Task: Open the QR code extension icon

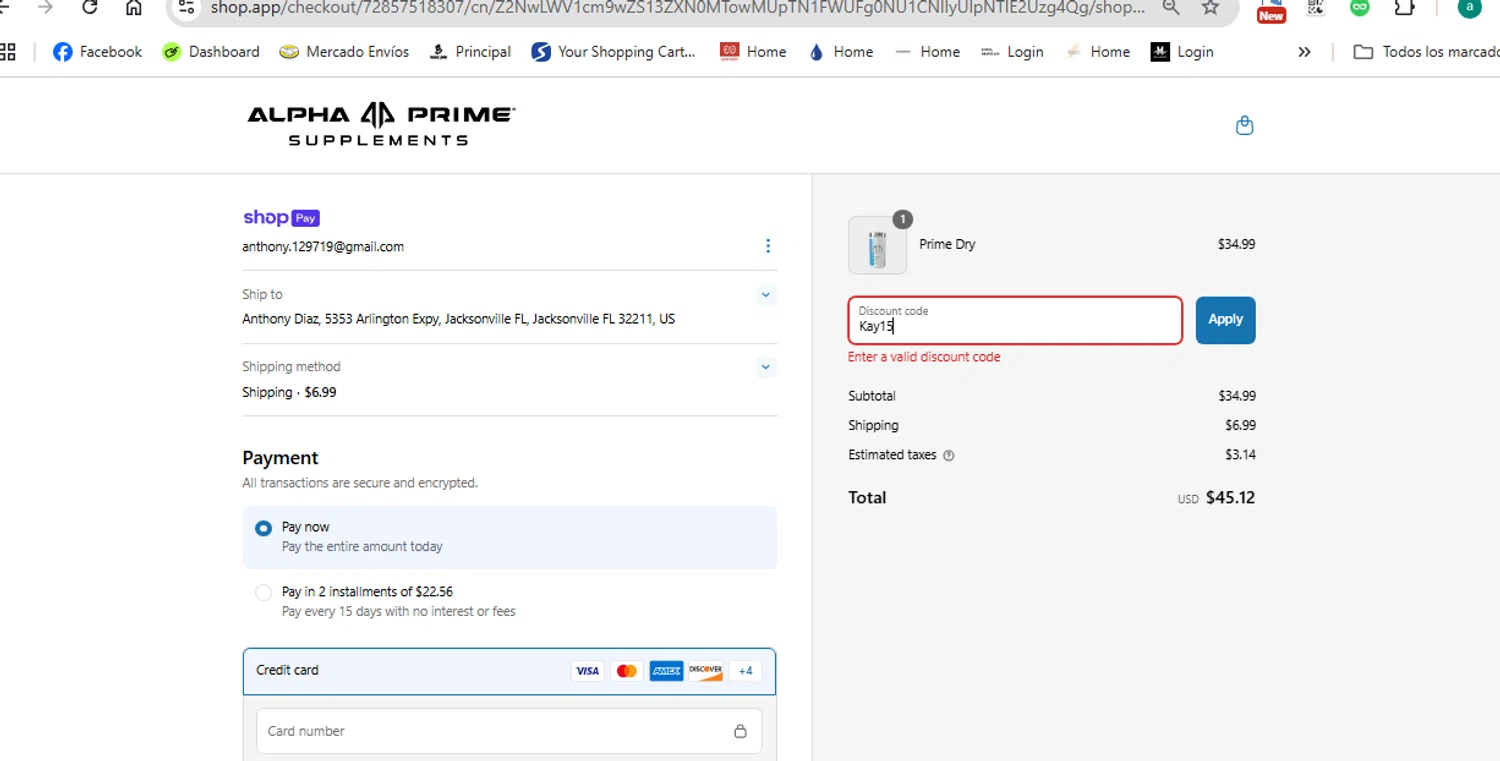Action: [x=1315, y=8]
